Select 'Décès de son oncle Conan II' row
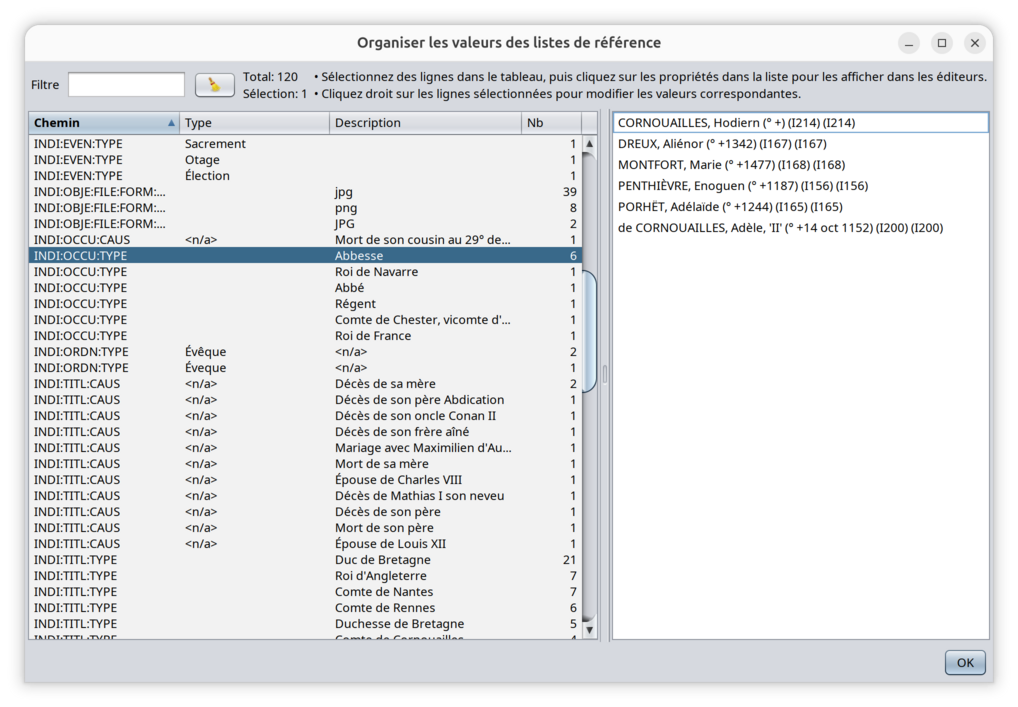The width and height of the screenshot is (1018, 707). point(305,416)
